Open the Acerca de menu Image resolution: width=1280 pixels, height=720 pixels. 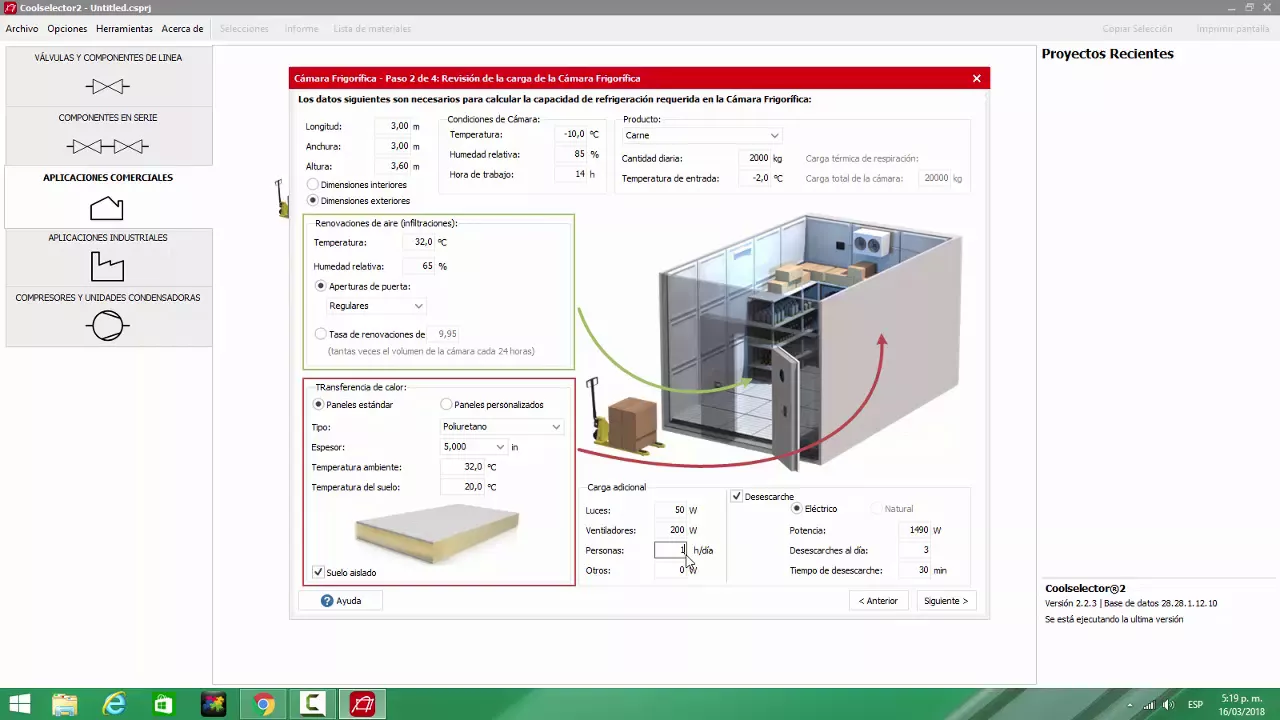(182, 29)
